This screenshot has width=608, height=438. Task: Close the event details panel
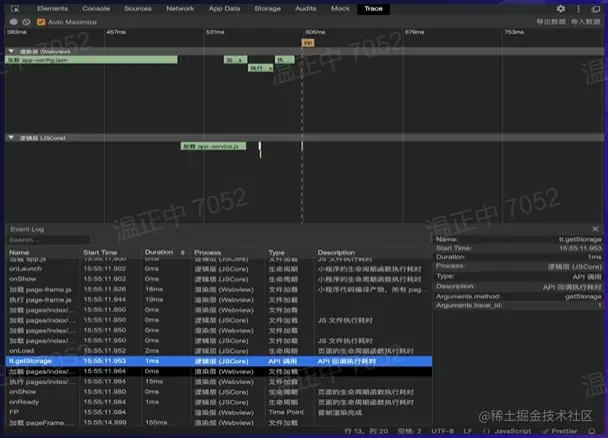[596, 229]
